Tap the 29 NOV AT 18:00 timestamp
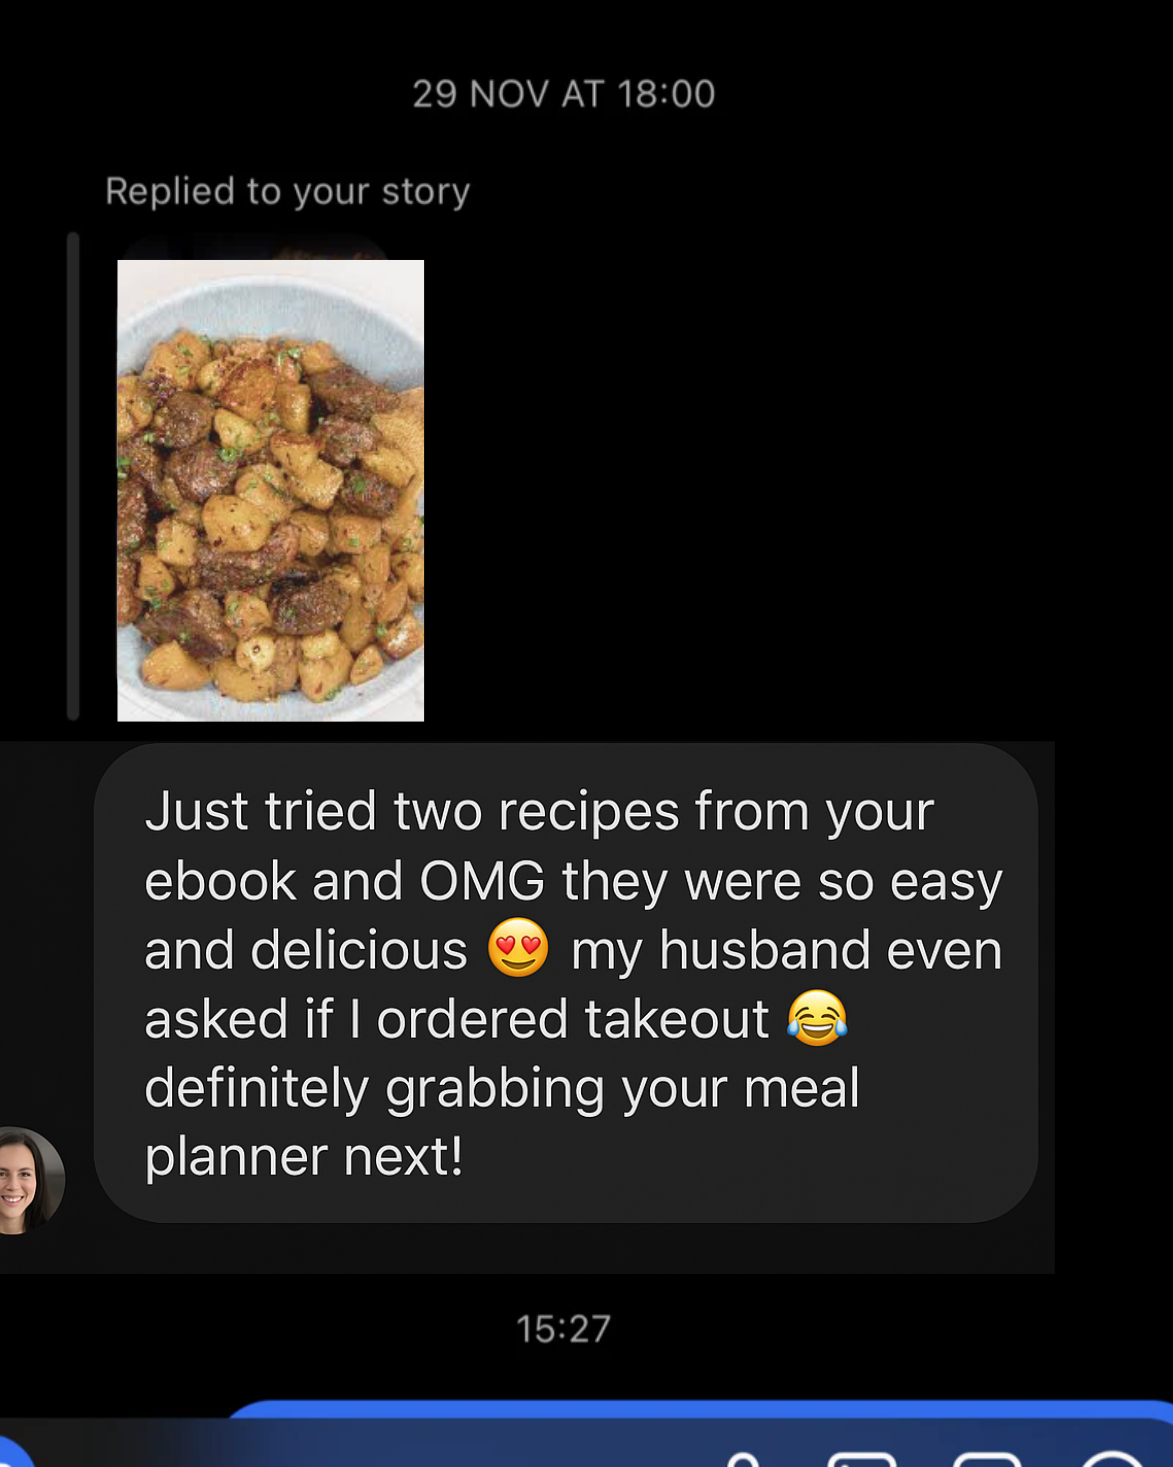 (564, 94)
